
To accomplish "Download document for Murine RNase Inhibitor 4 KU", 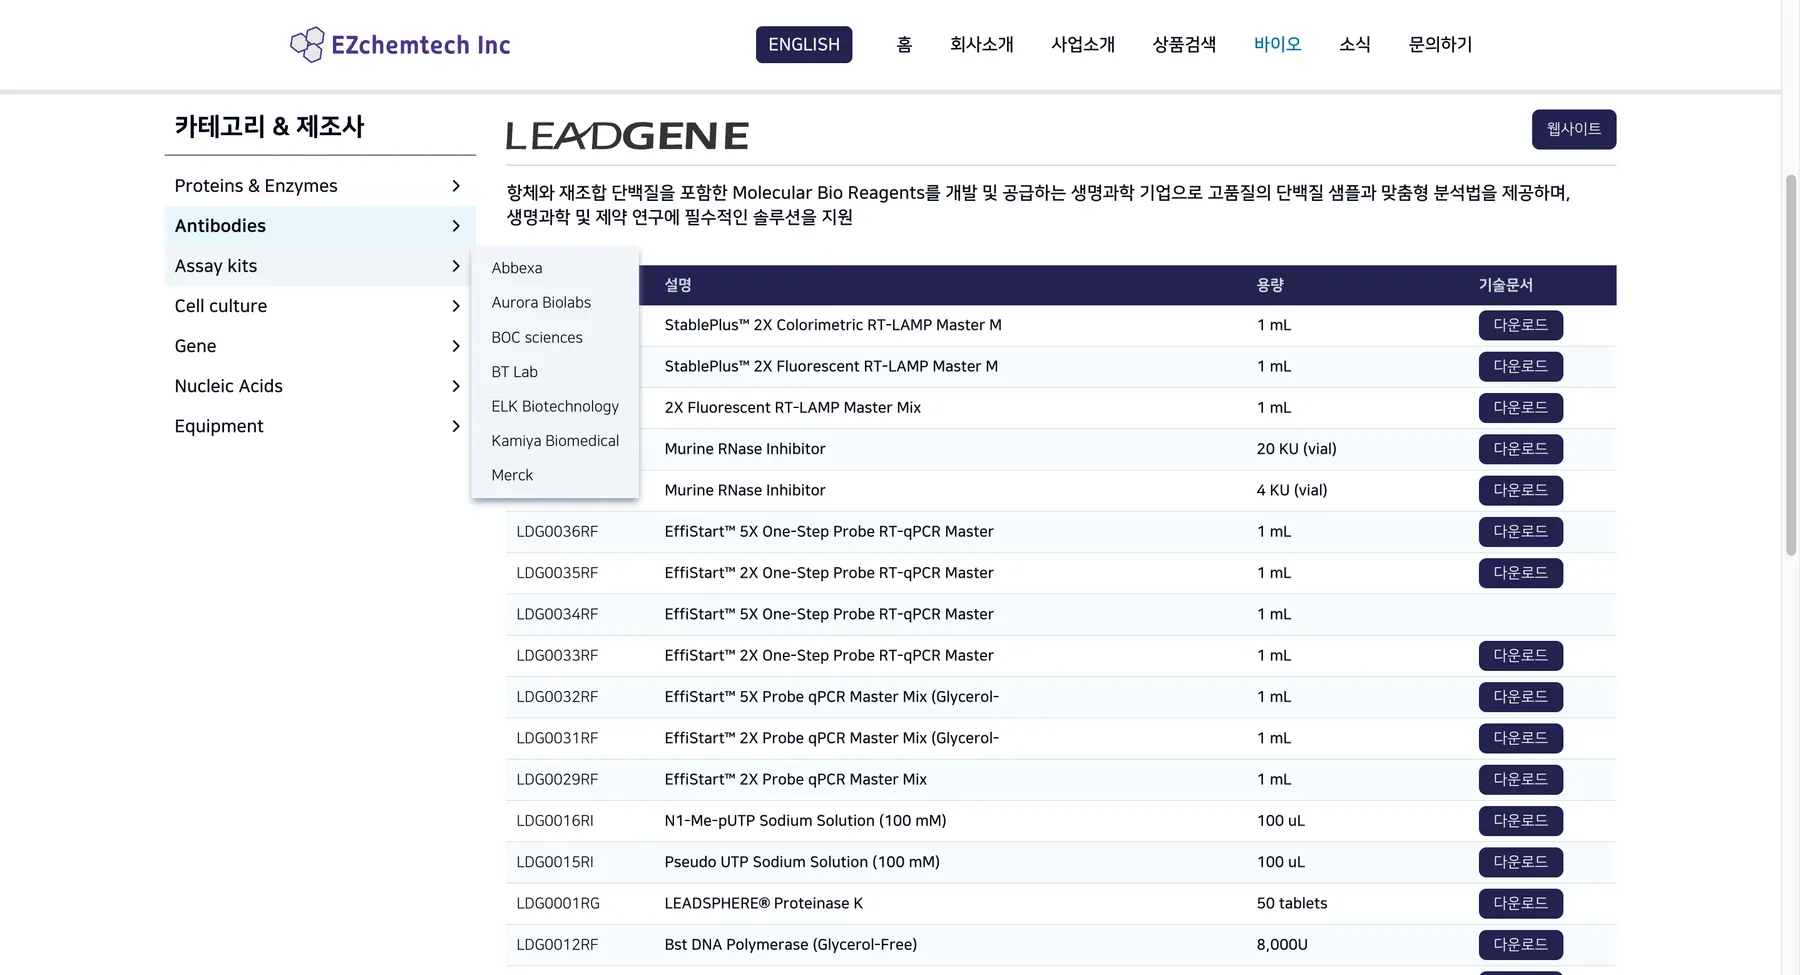I will tap(1520, 490).
